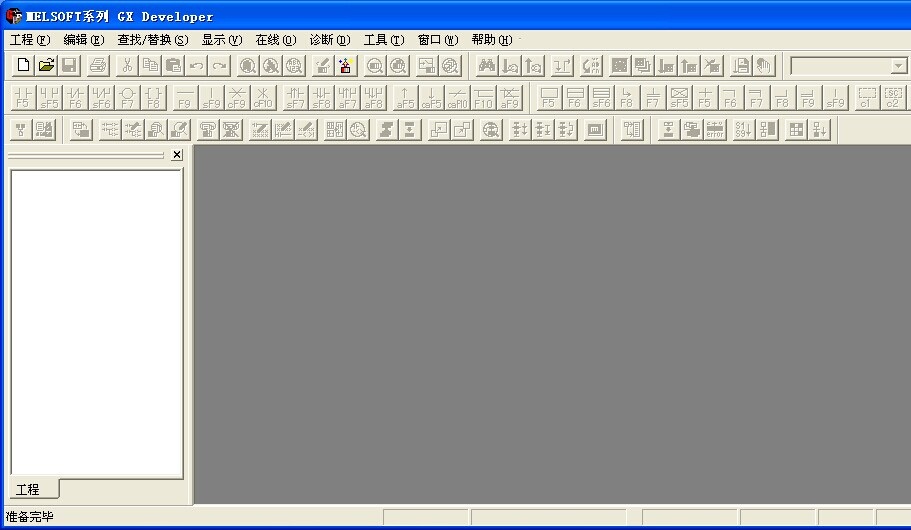
Task: Open the 显示(V) menu
Action: click(x=221, y=40)
